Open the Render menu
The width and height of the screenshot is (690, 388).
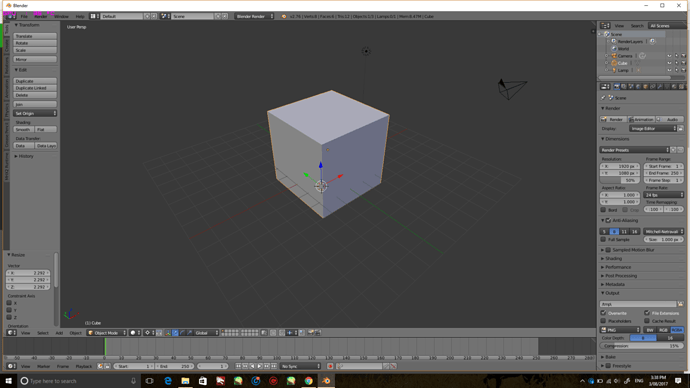(40, 16)
